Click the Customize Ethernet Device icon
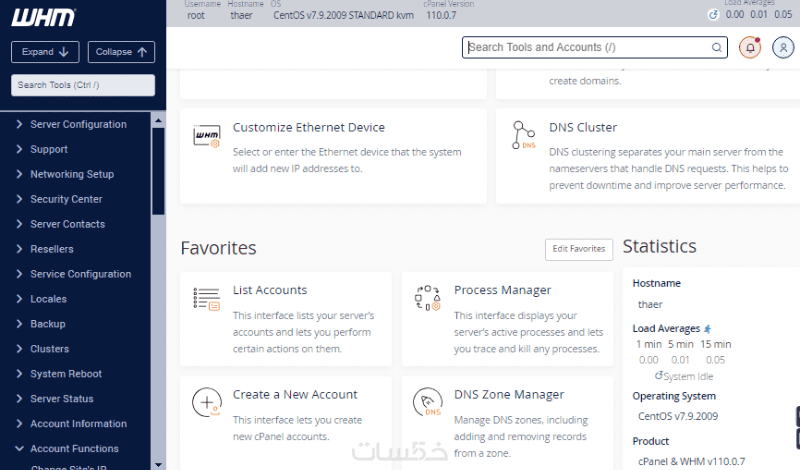Image resolution: width=800 pixels, height=470 pixels. [207, 136]
